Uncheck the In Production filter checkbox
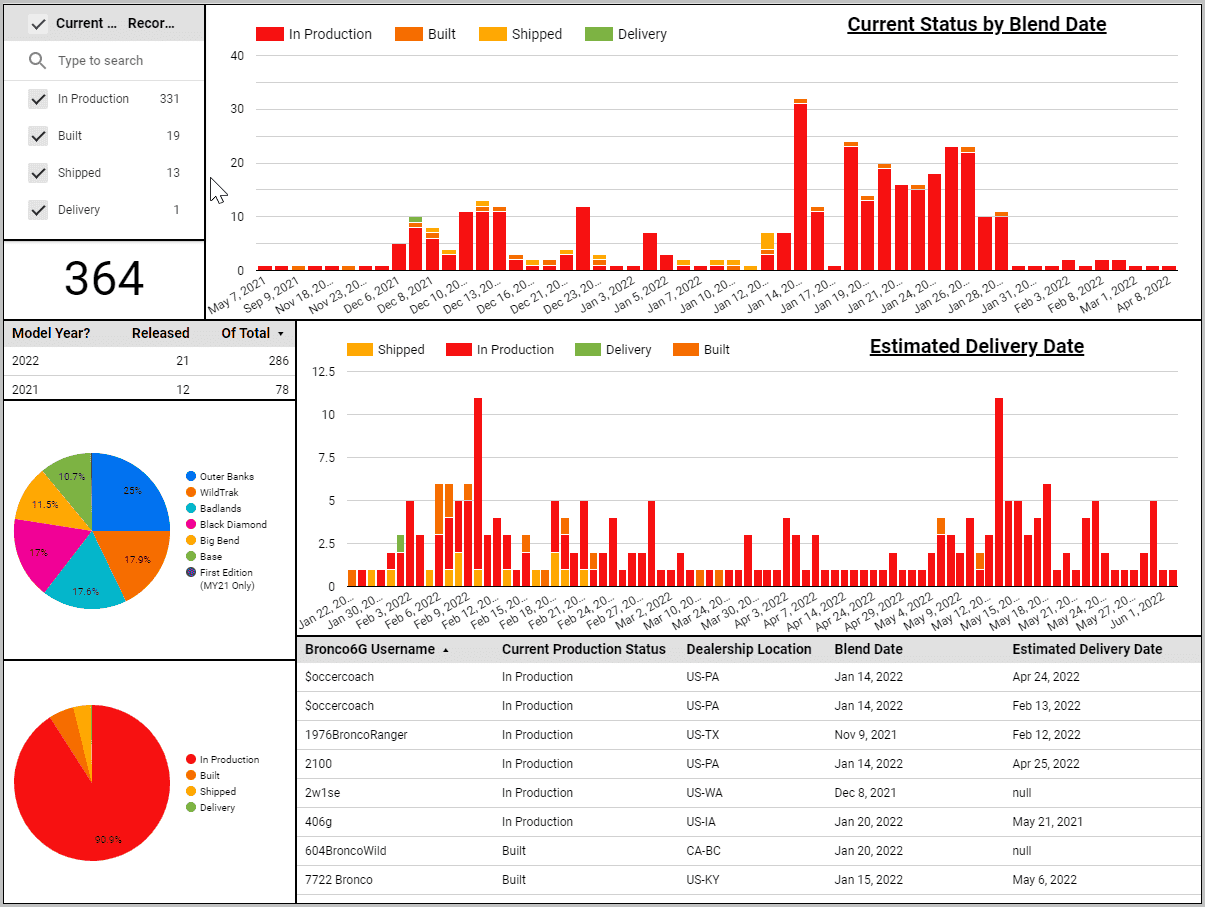The image size is (1205, 907). click(x=38, y=99)
